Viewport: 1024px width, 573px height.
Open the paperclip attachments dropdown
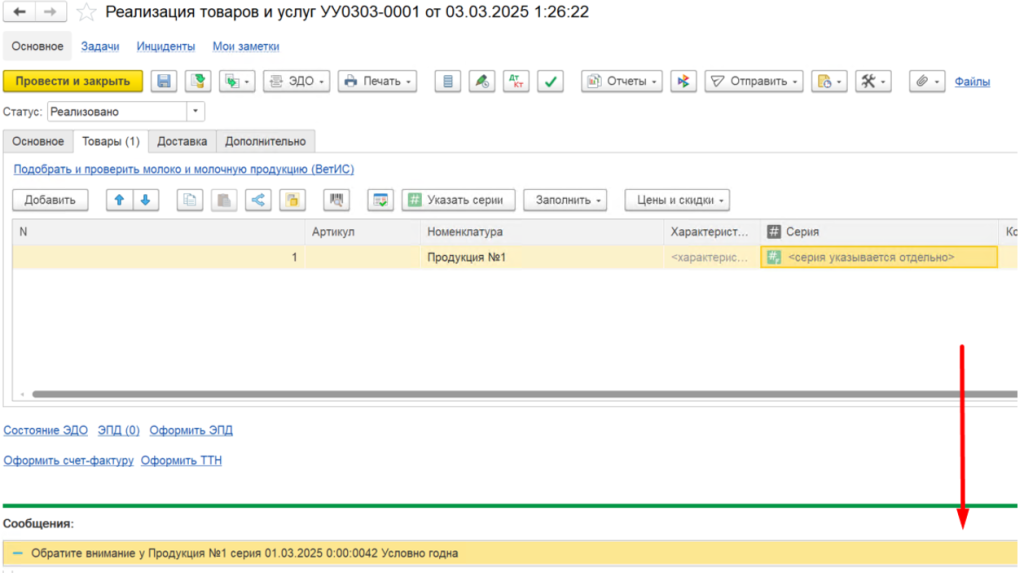tap(927, 81)
